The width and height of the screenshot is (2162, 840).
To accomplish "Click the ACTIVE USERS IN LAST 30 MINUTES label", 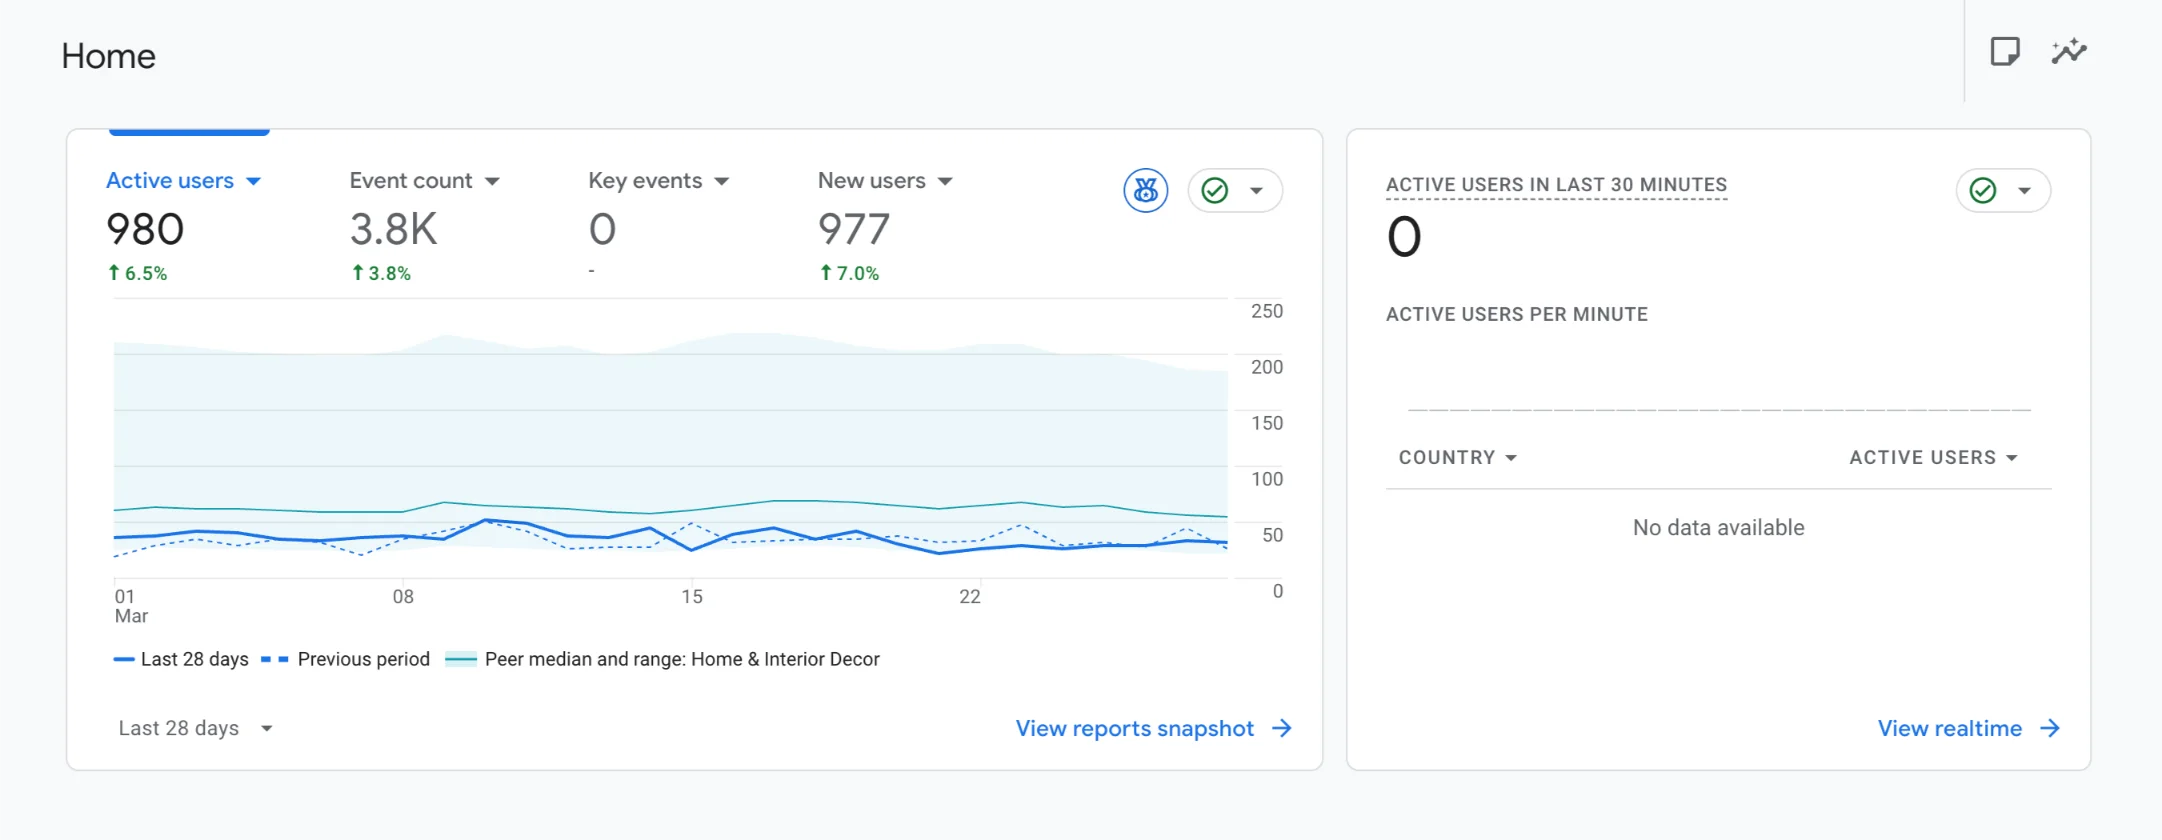I will click(x=1556, y=185).
